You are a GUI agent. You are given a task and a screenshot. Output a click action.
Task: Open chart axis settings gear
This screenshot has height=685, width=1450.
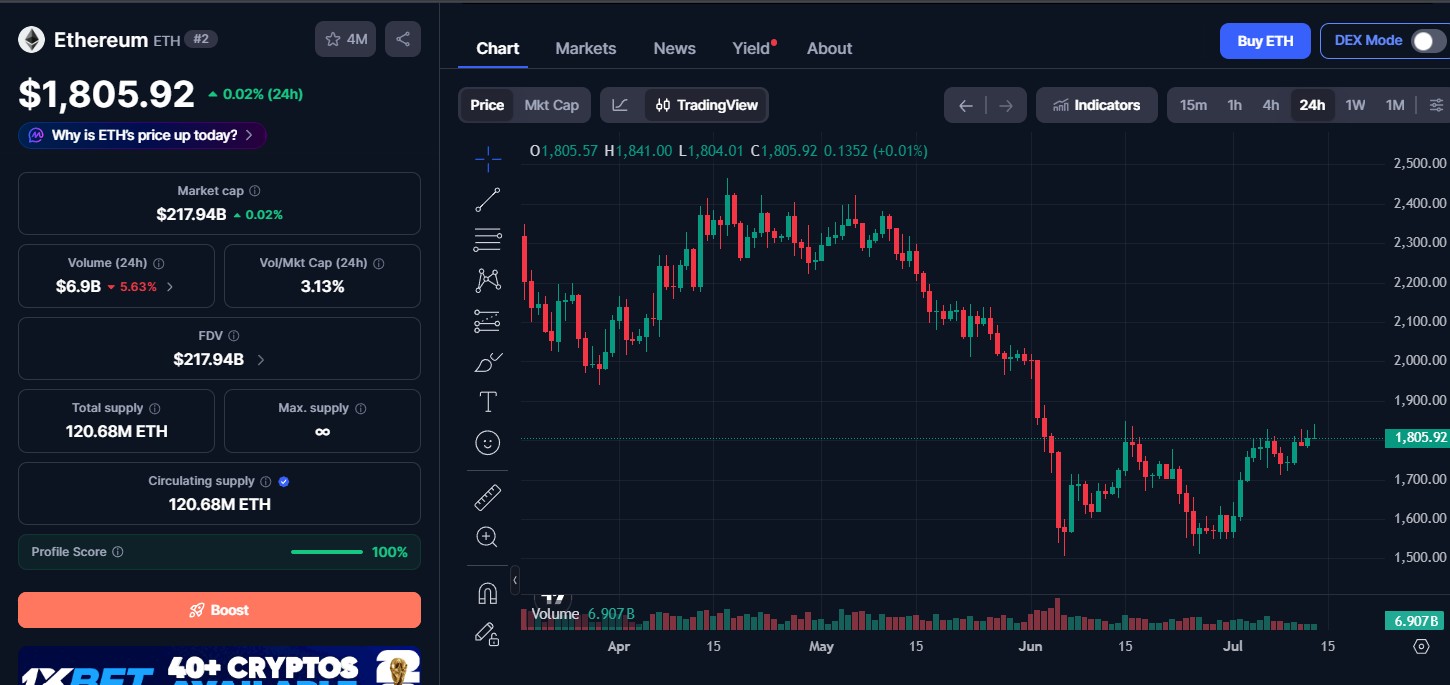point(1421,646)
